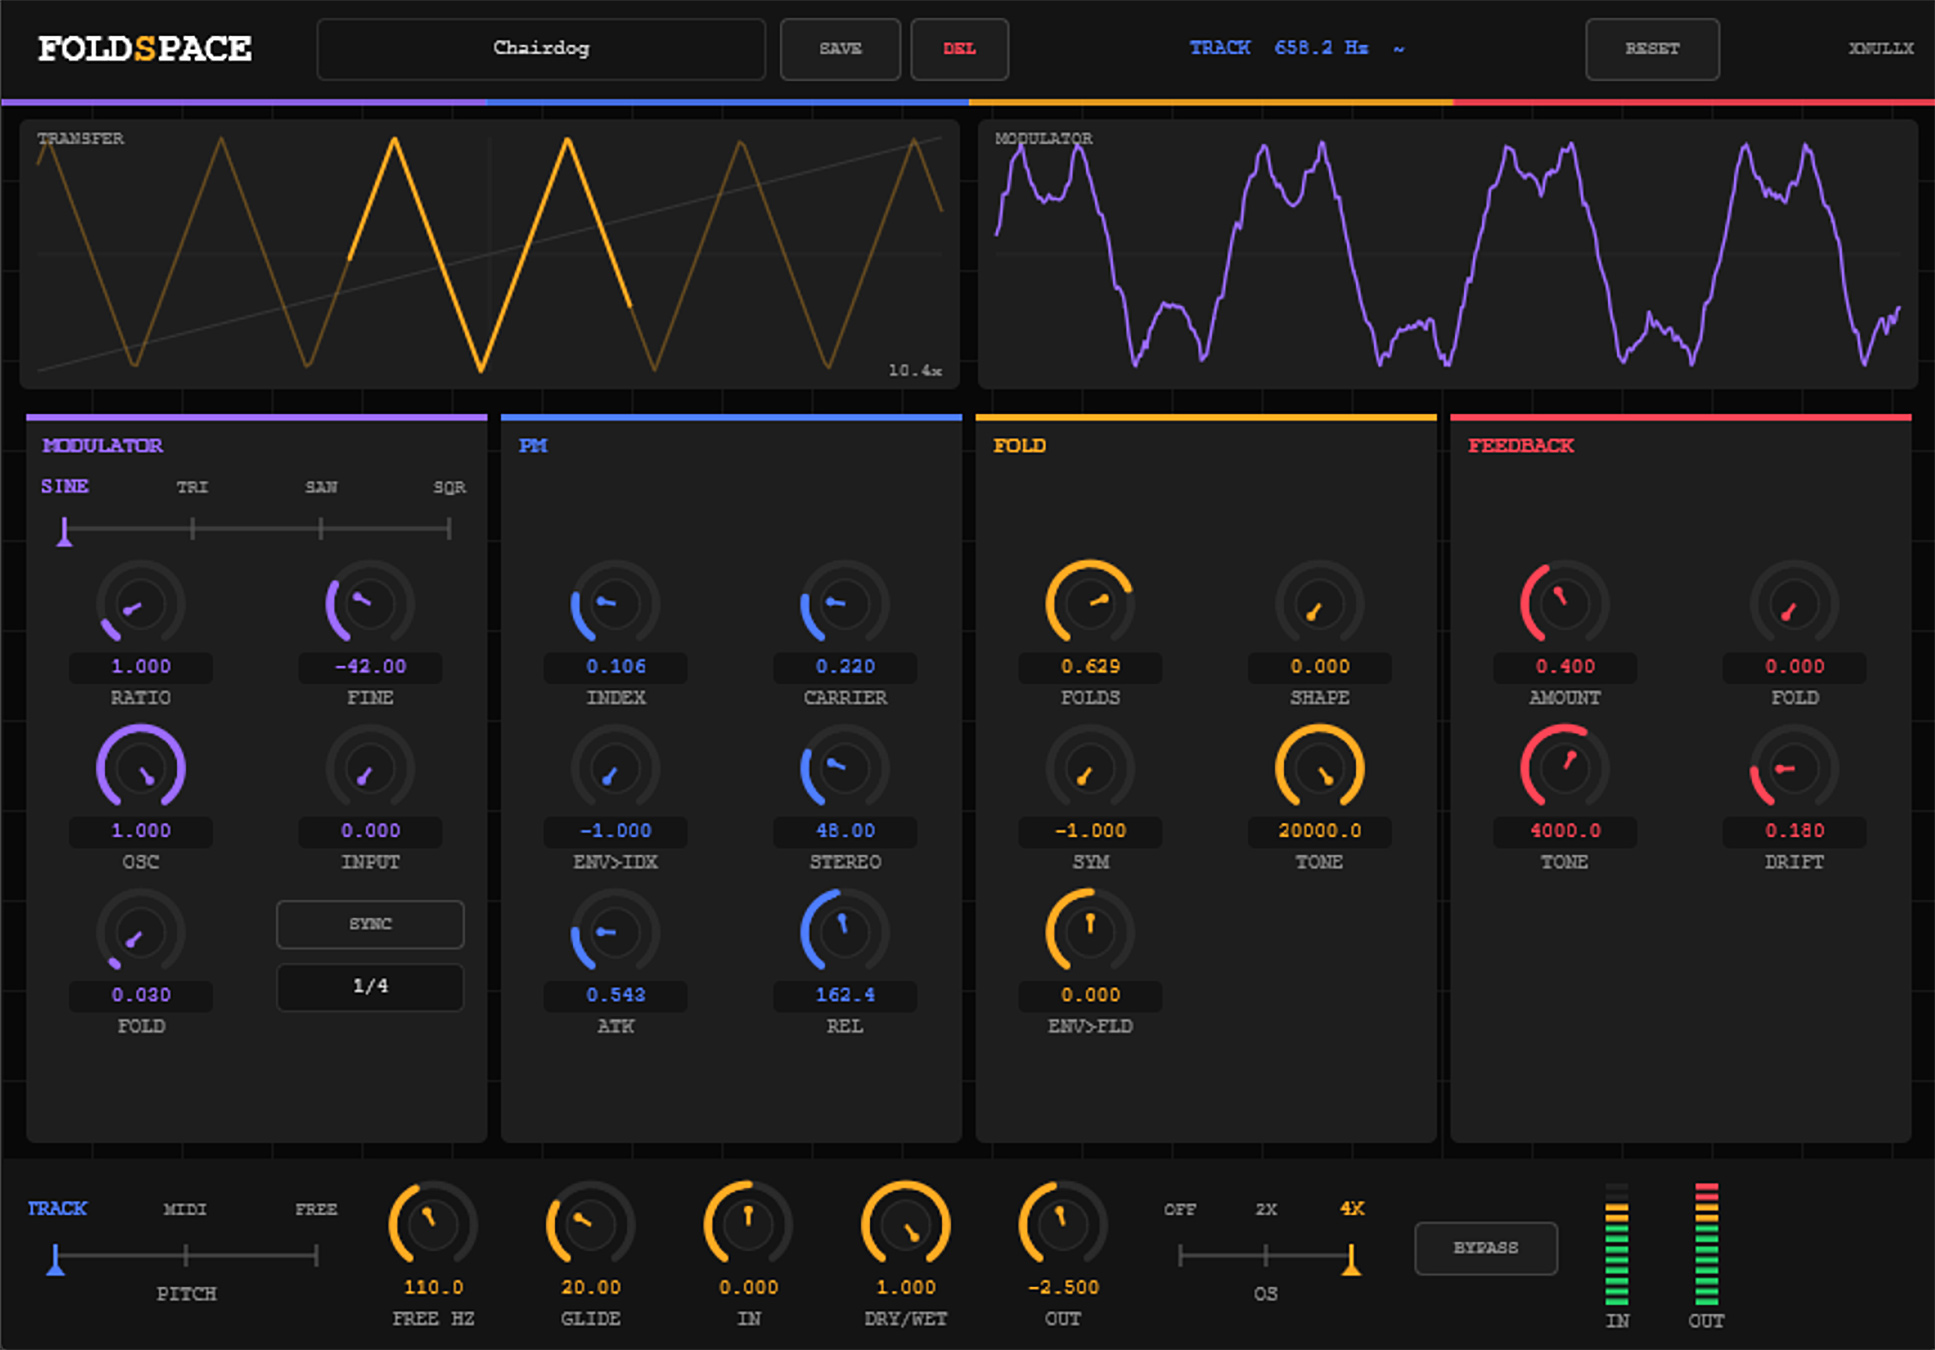Click the Fold TONE knob
The width and height of the screenshot is (1935, 1350).
1319,768
